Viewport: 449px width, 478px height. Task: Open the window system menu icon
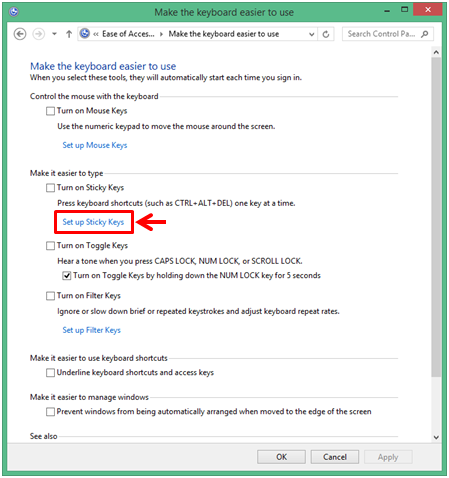pos(14,12)
